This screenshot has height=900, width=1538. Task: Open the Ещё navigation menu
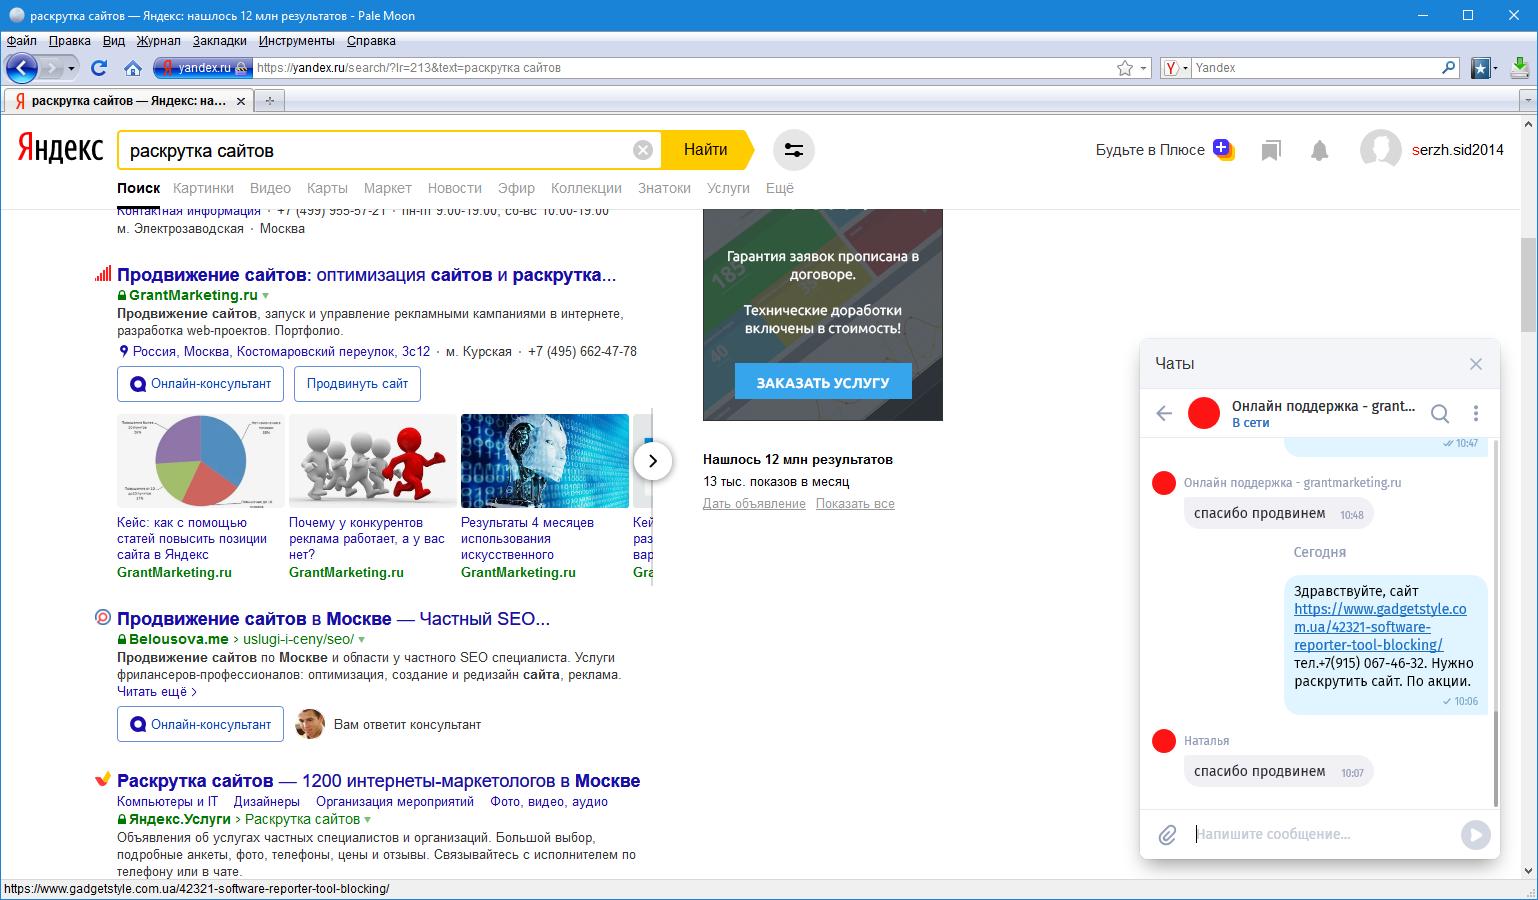click(x=780, y=188)
